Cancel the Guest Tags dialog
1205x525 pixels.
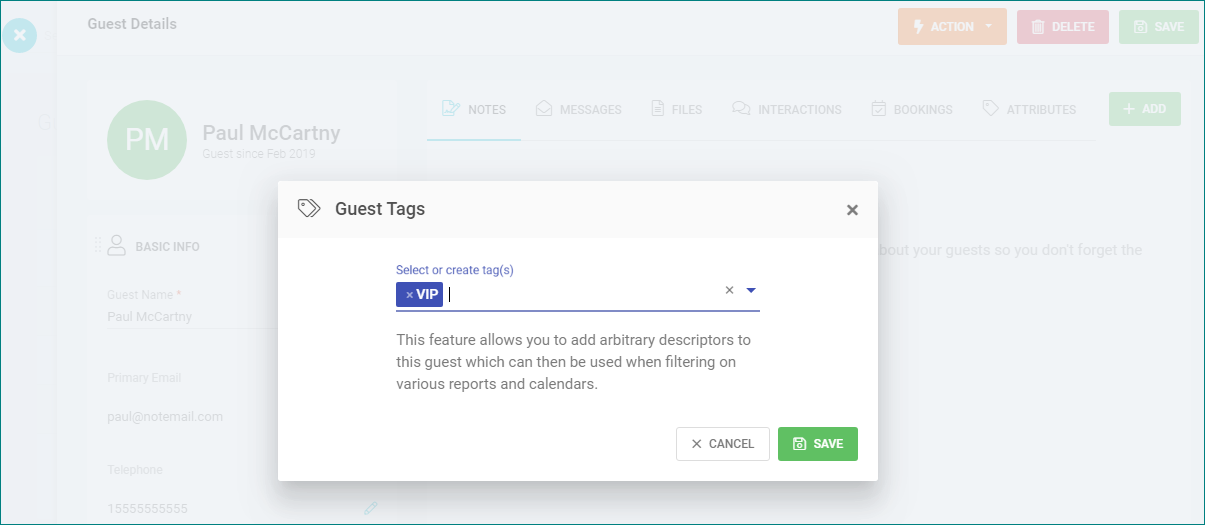point(722,444)
